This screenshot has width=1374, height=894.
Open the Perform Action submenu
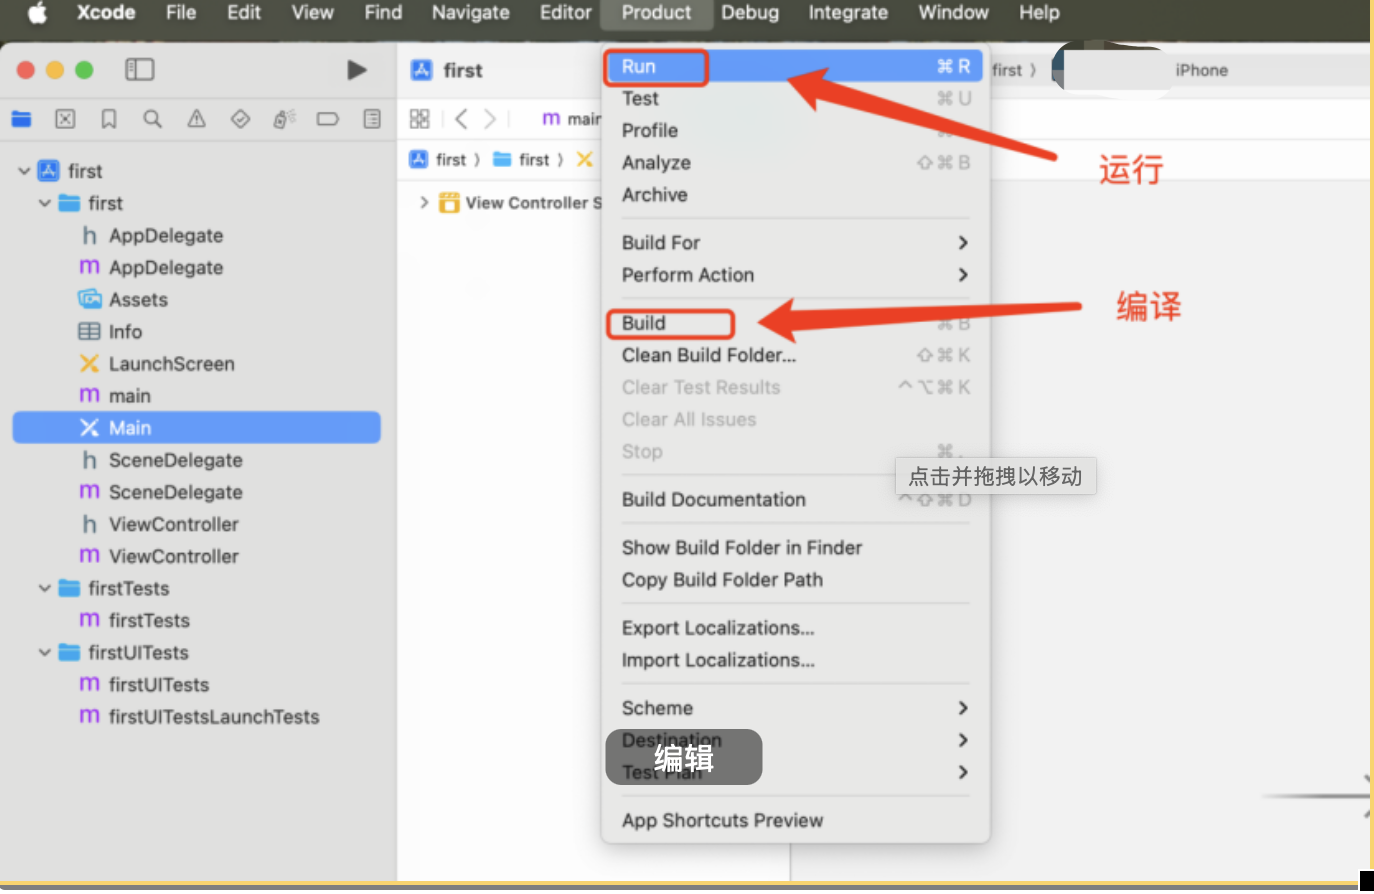pos(795,275)
